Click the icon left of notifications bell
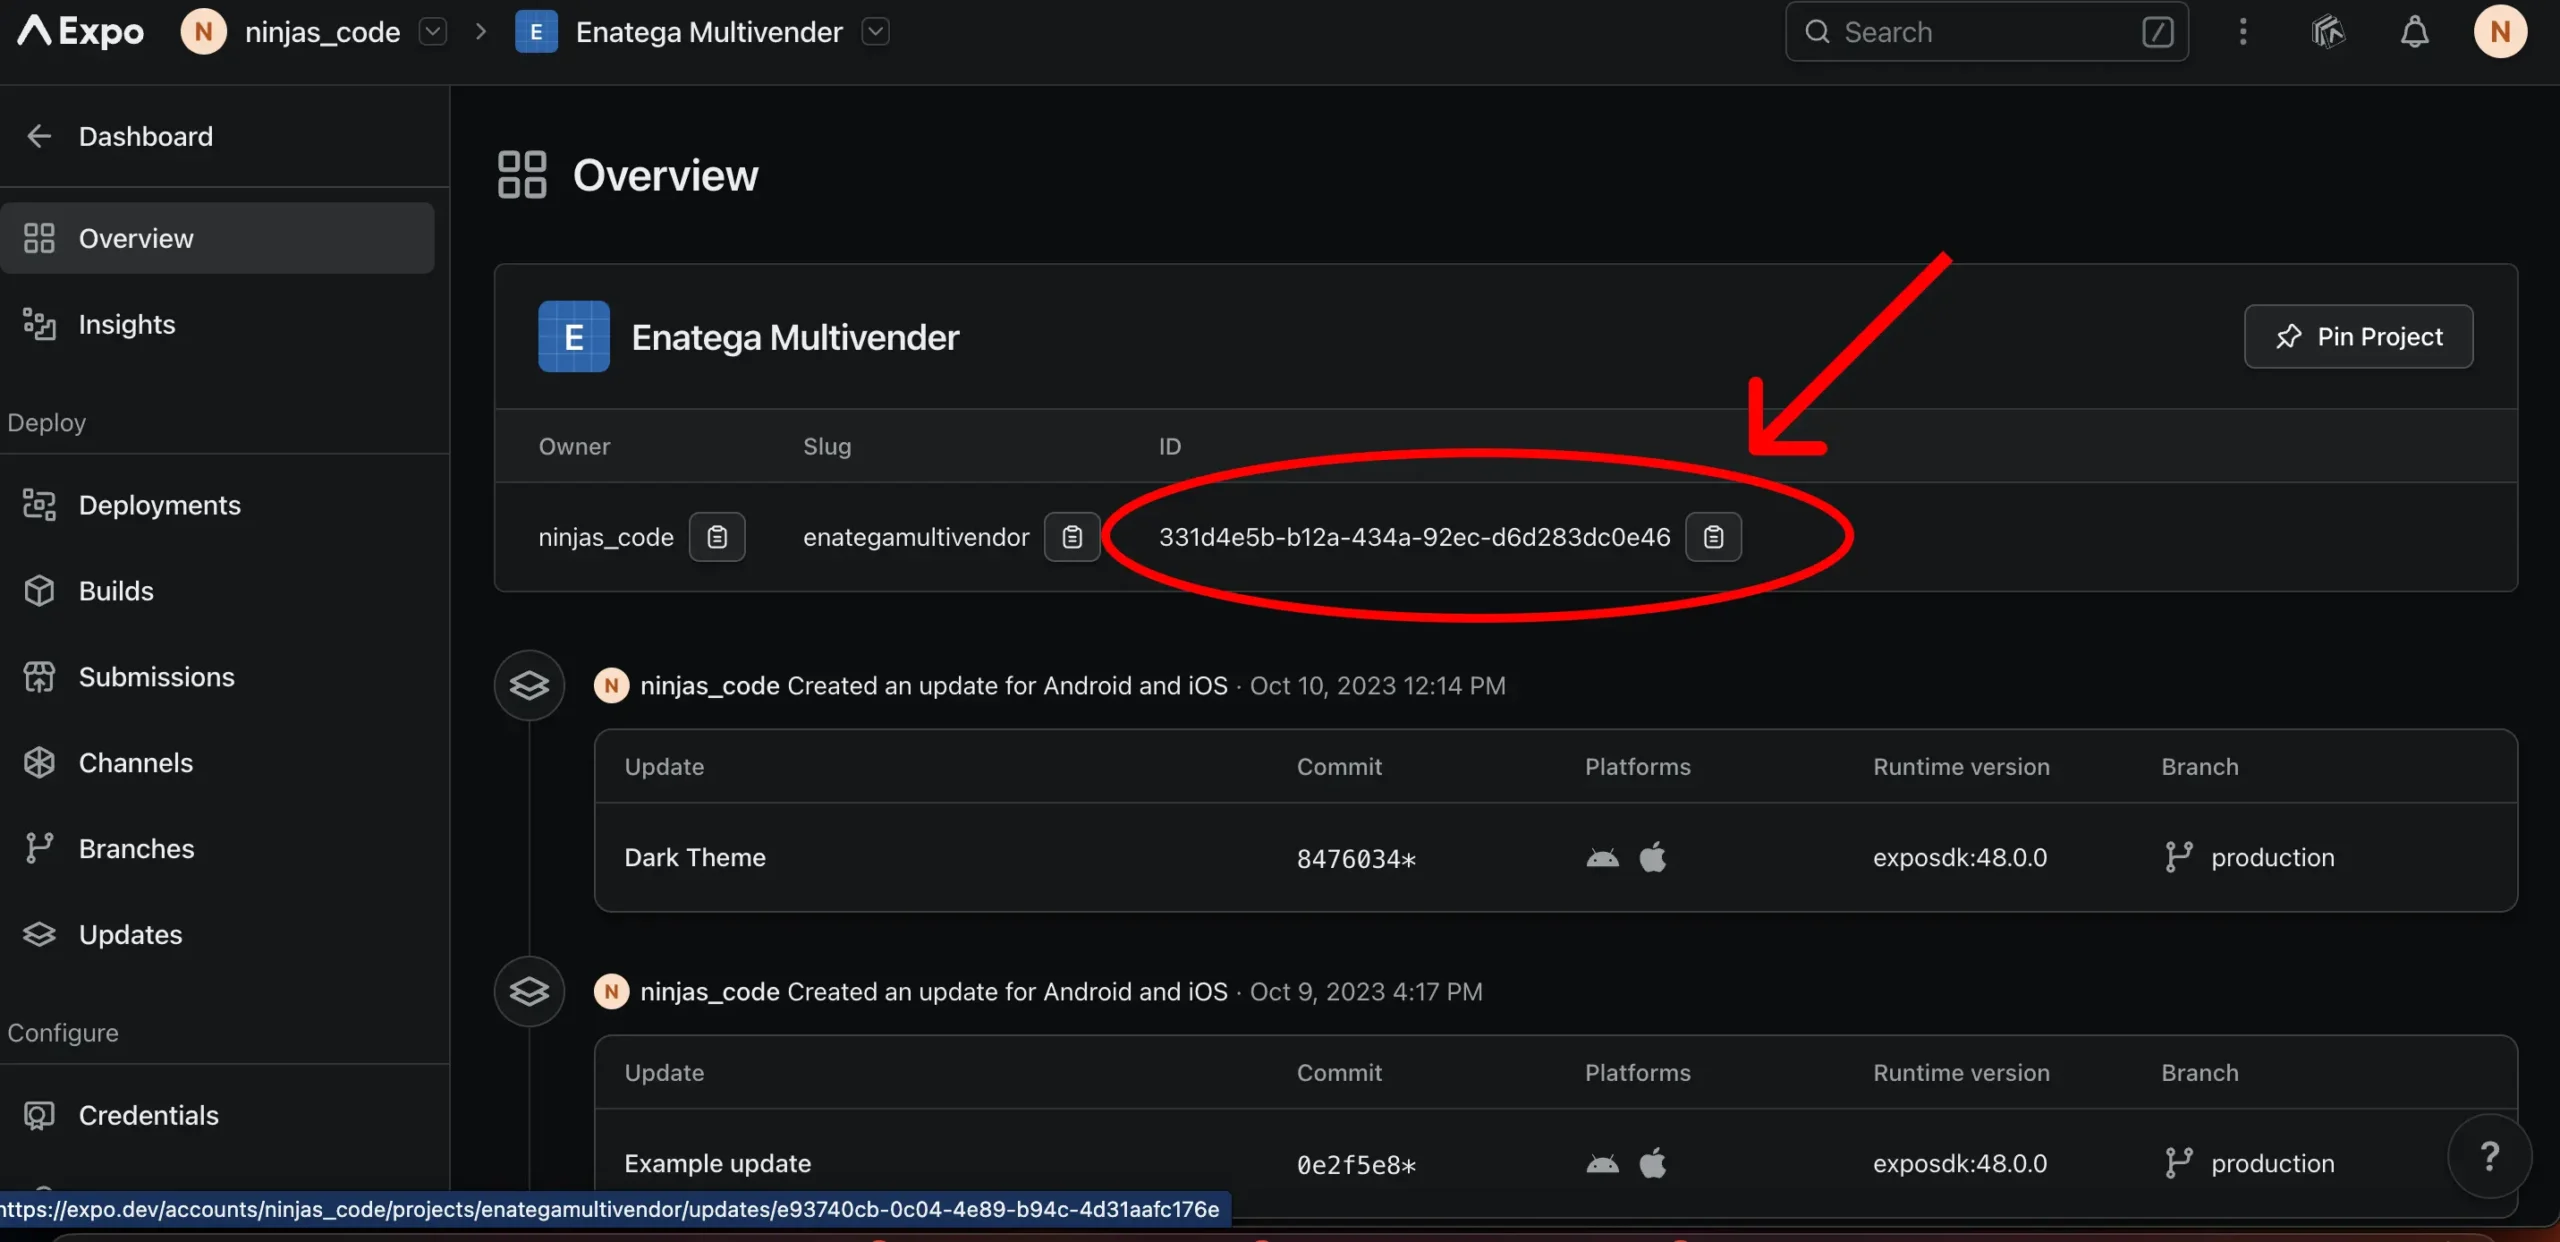2560x1242 pixels. coord(2328,32)
